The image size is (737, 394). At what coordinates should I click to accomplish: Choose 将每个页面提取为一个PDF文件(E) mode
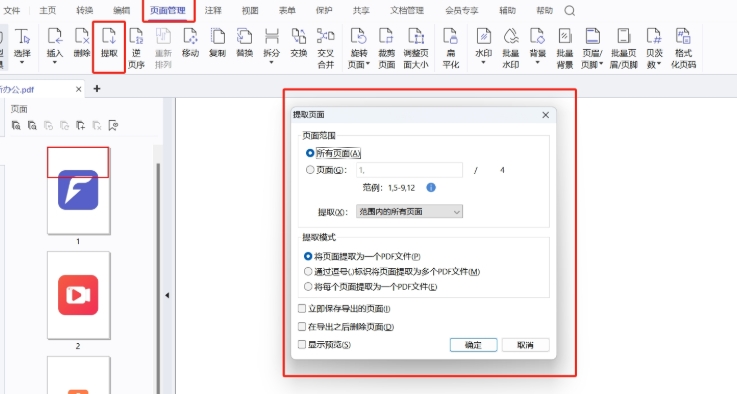pyautogui.click(x=308, y=286)
